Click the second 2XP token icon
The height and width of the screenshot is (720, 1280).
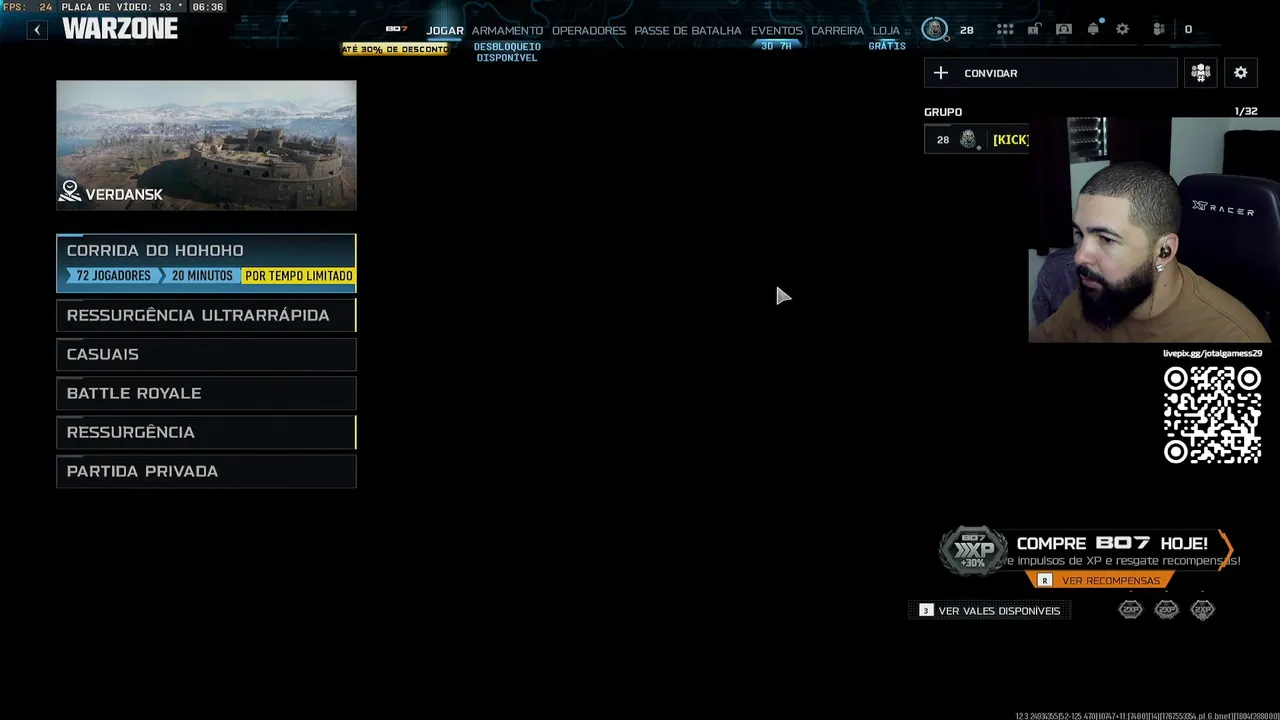pos(1167,609)
